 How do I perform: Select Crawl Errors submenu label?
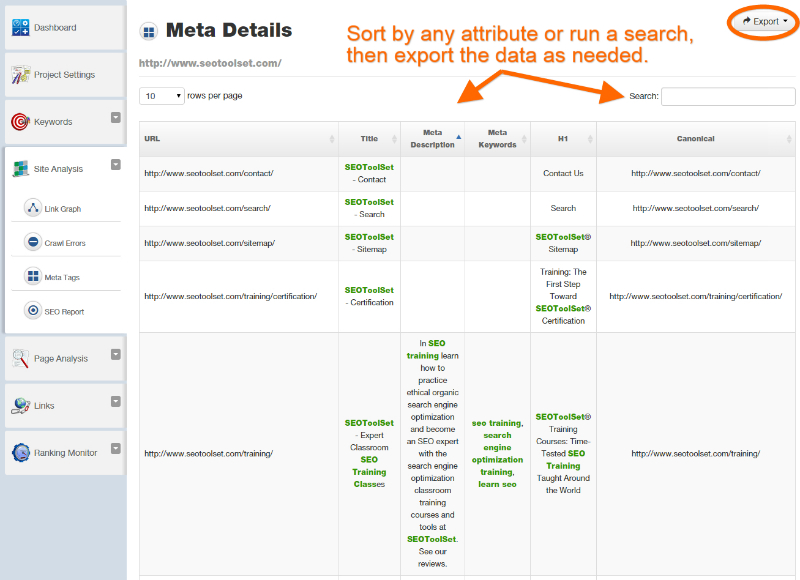click(x=65, y=243)
